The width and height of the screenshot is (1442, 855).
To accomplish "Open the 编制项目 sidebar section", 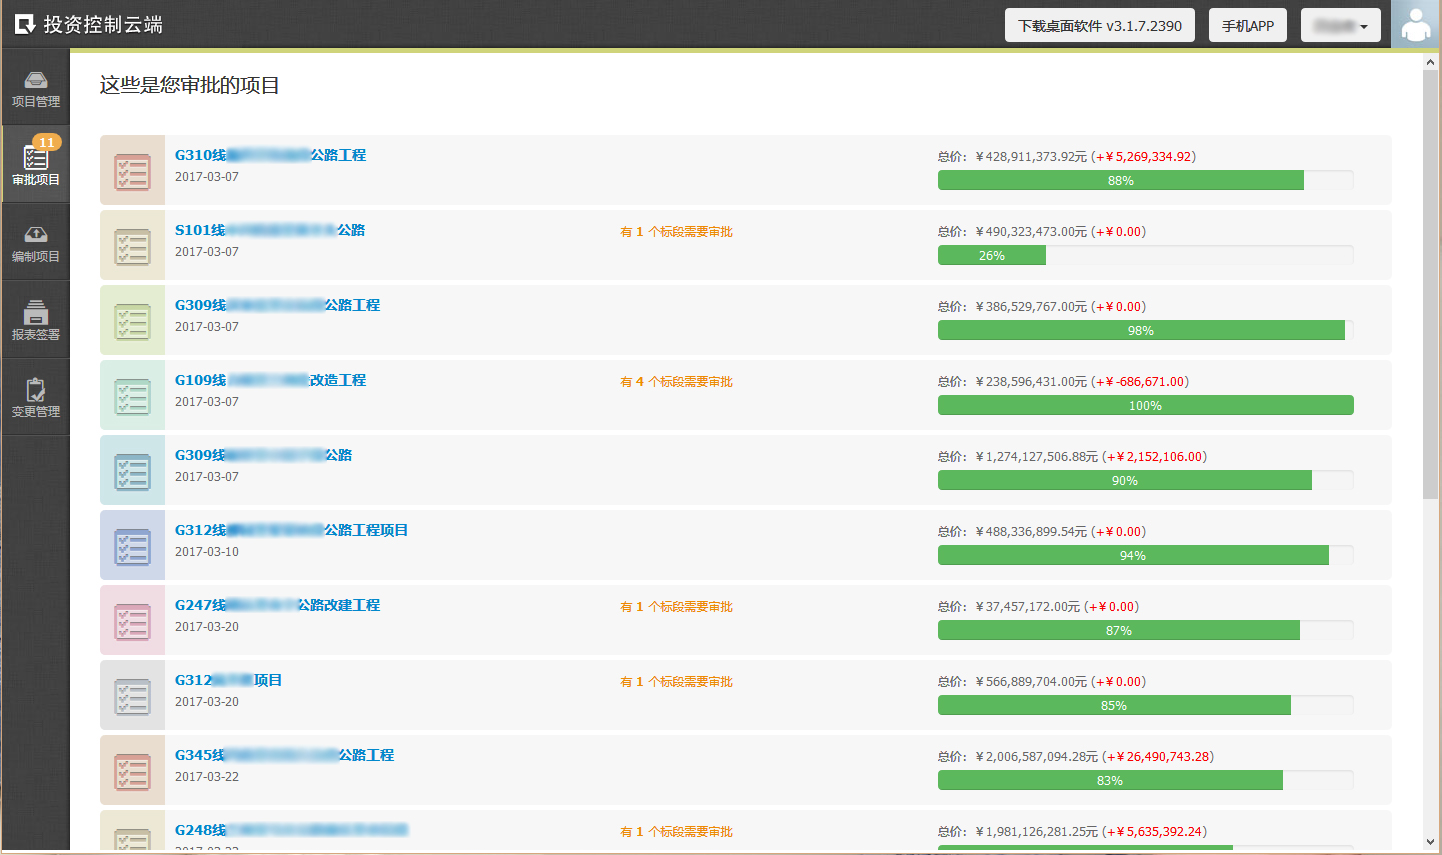I will coord(35,243).
